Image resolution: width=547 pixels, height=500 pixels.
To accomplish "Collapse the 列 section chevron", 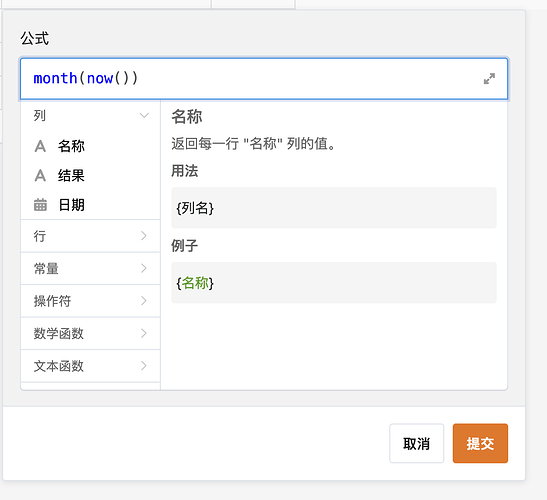I will pyautogui.click(x=144, y=115).
